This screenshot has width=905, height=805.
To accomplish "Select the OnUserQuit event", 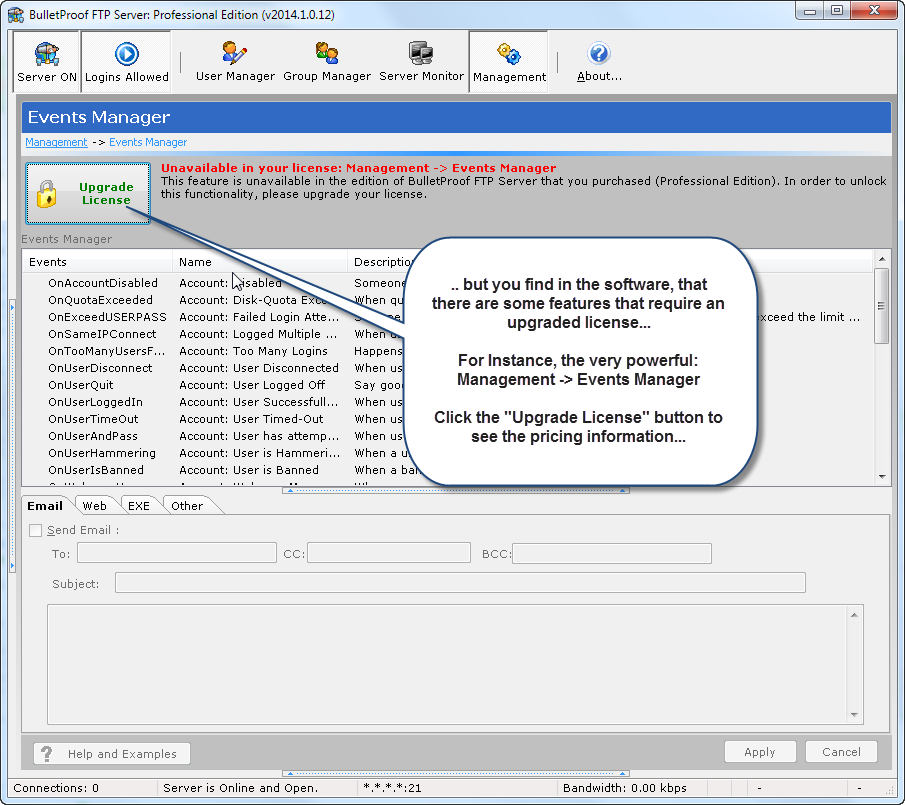I will [81, 385].
